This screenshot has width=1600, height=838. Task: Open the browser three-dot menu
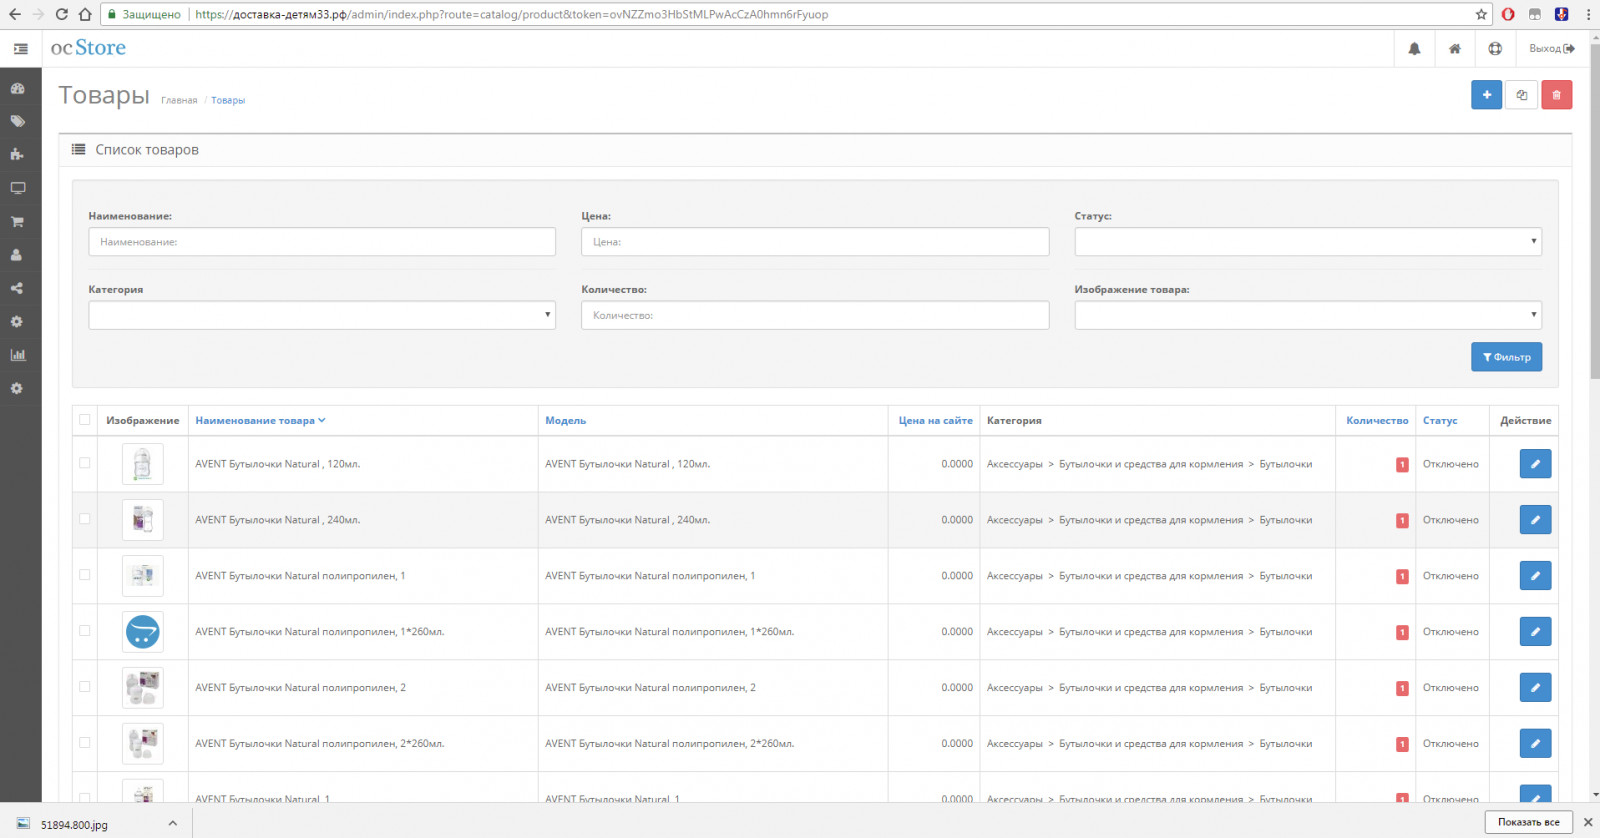pyautogui.click(x=1588, y=14)
